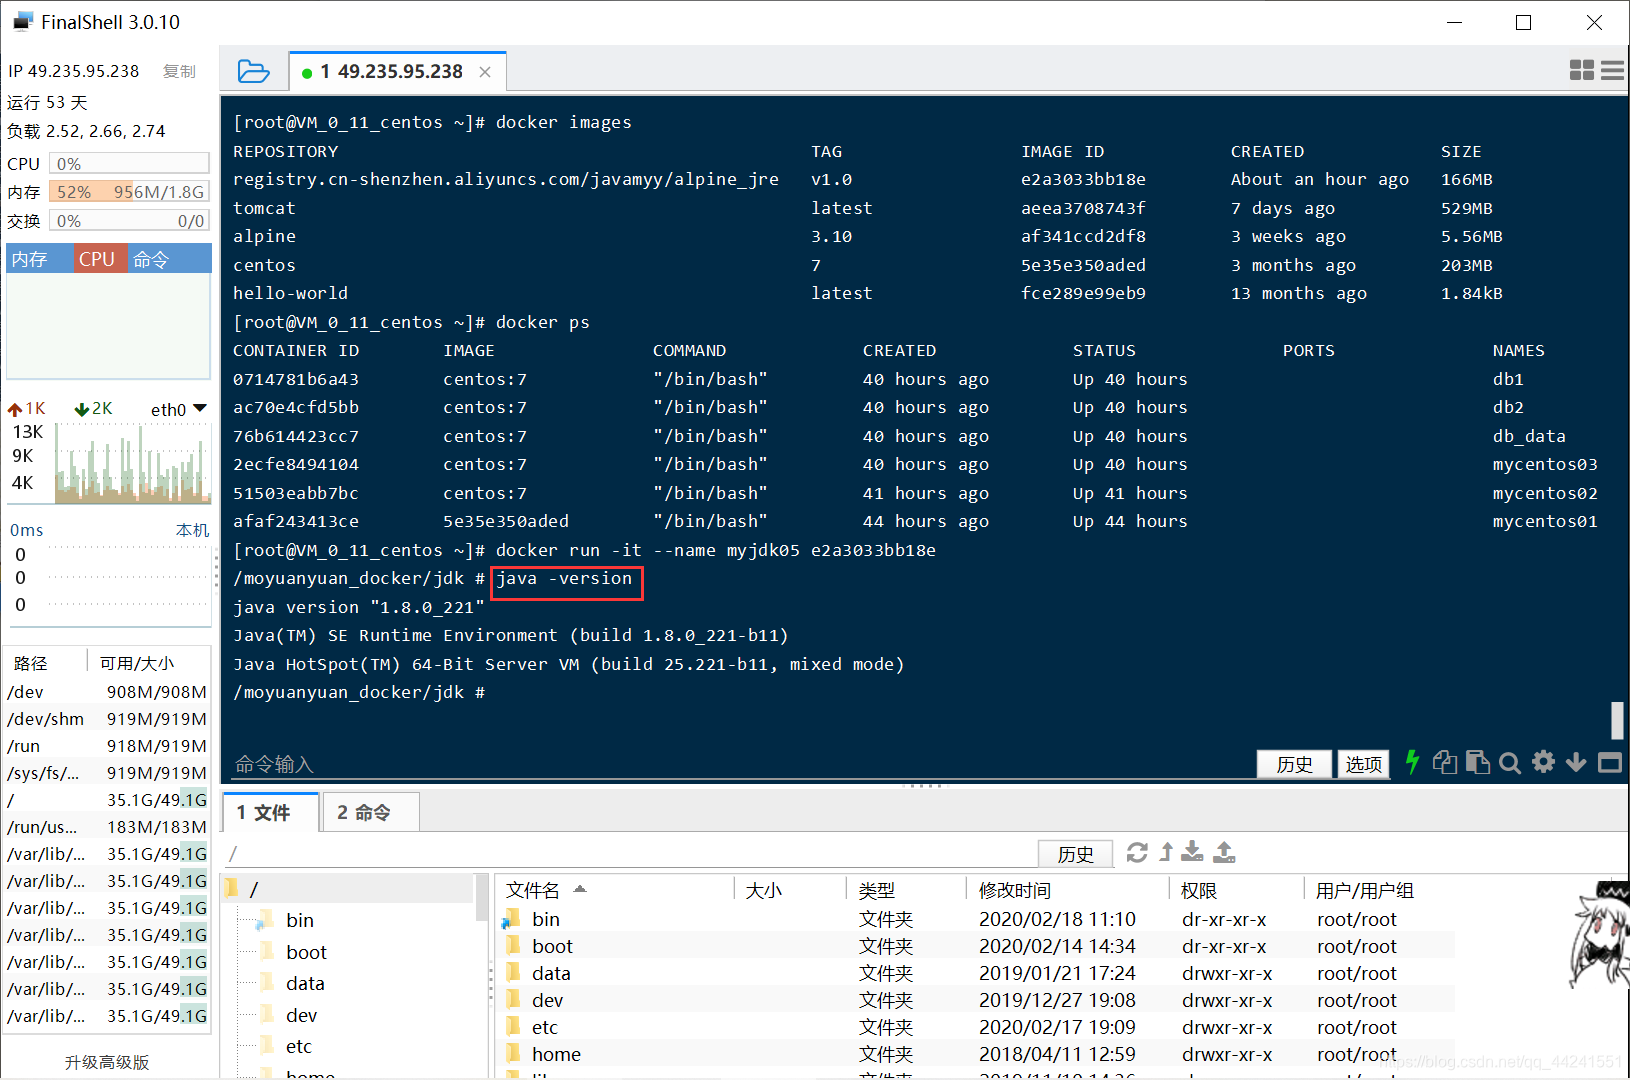Minimize the FinalShell window
The image size is (1630, 1080).
click(1454, 22)
